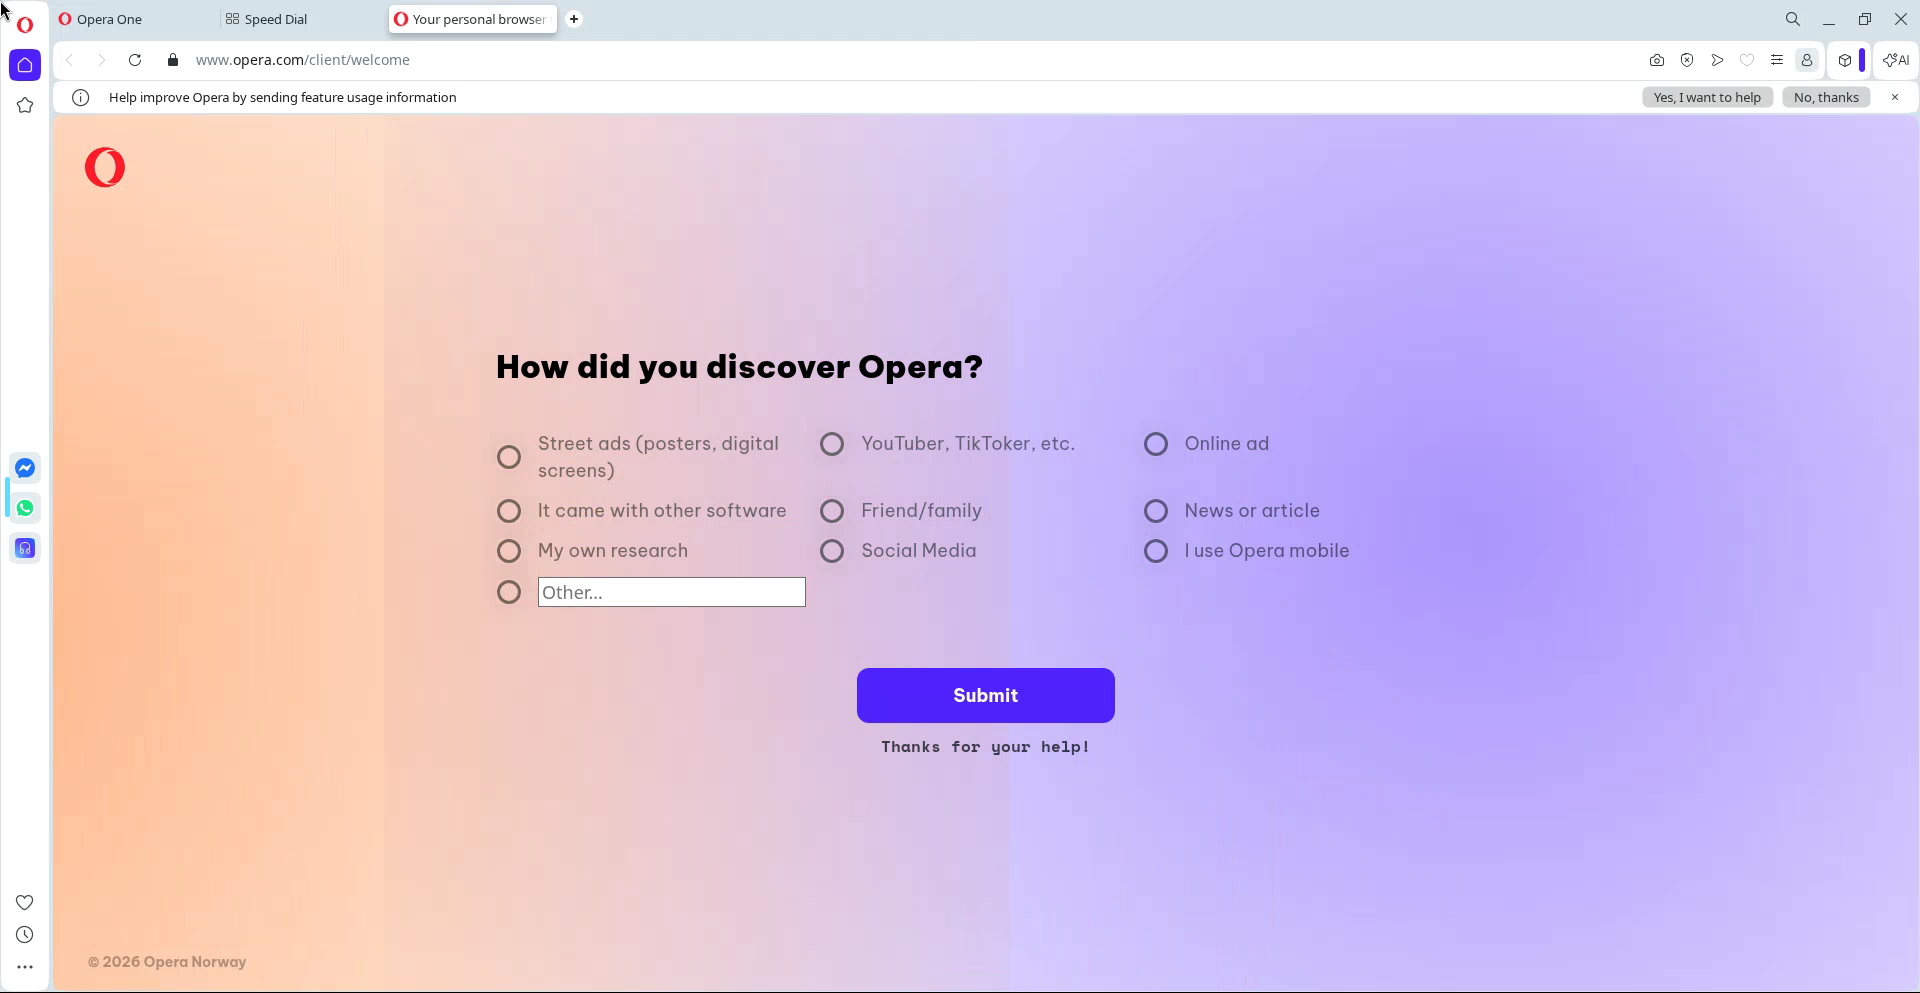1920x993 pixels.
Task: Open the Easy Setup menu icon
Action: pos(1776,60)
